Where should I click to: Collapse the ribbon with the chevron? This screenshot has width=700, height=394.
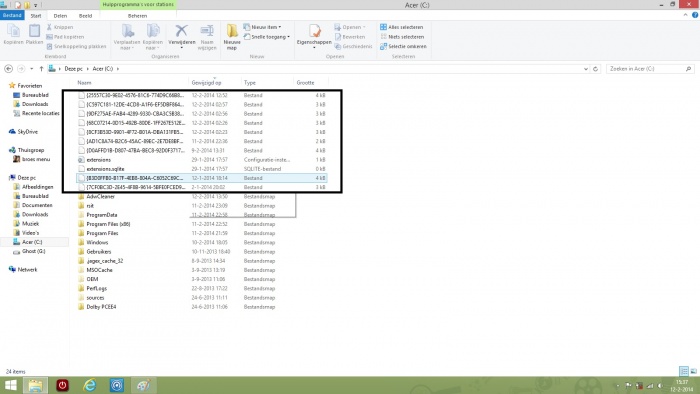tap(685, 15)
